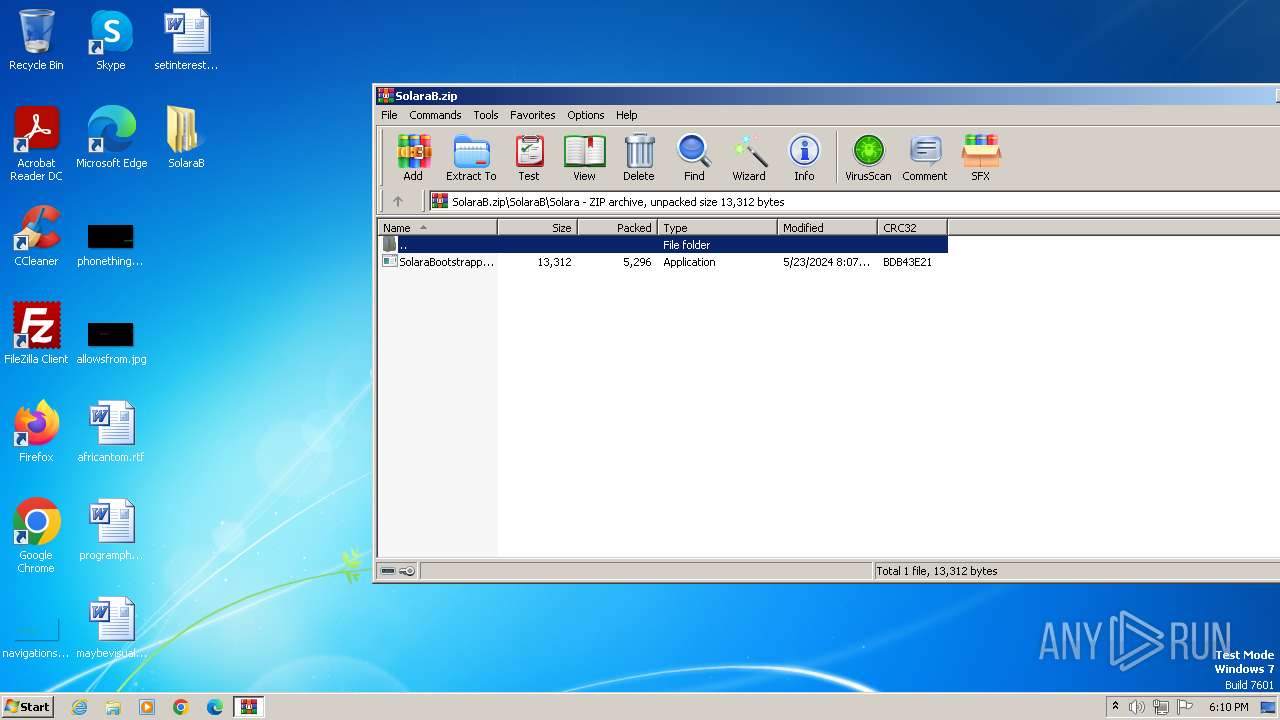The width and height of the screenshot is (1280, 720).
Task: Click the 5/23/2024 modified date cell
Action: 827,262
